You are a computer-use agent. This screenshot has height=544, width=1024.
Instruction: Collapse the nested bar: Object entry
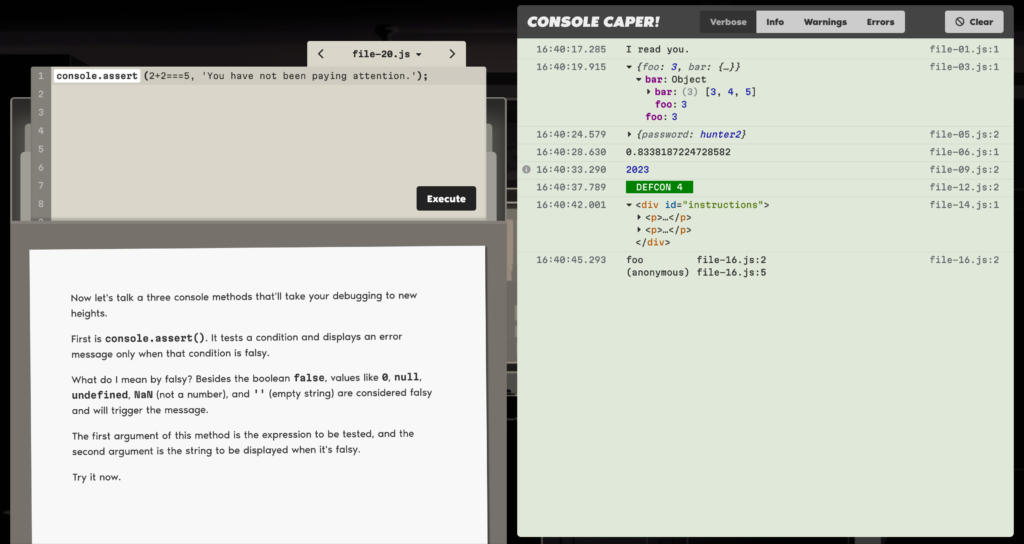click(x=639, y=80)
